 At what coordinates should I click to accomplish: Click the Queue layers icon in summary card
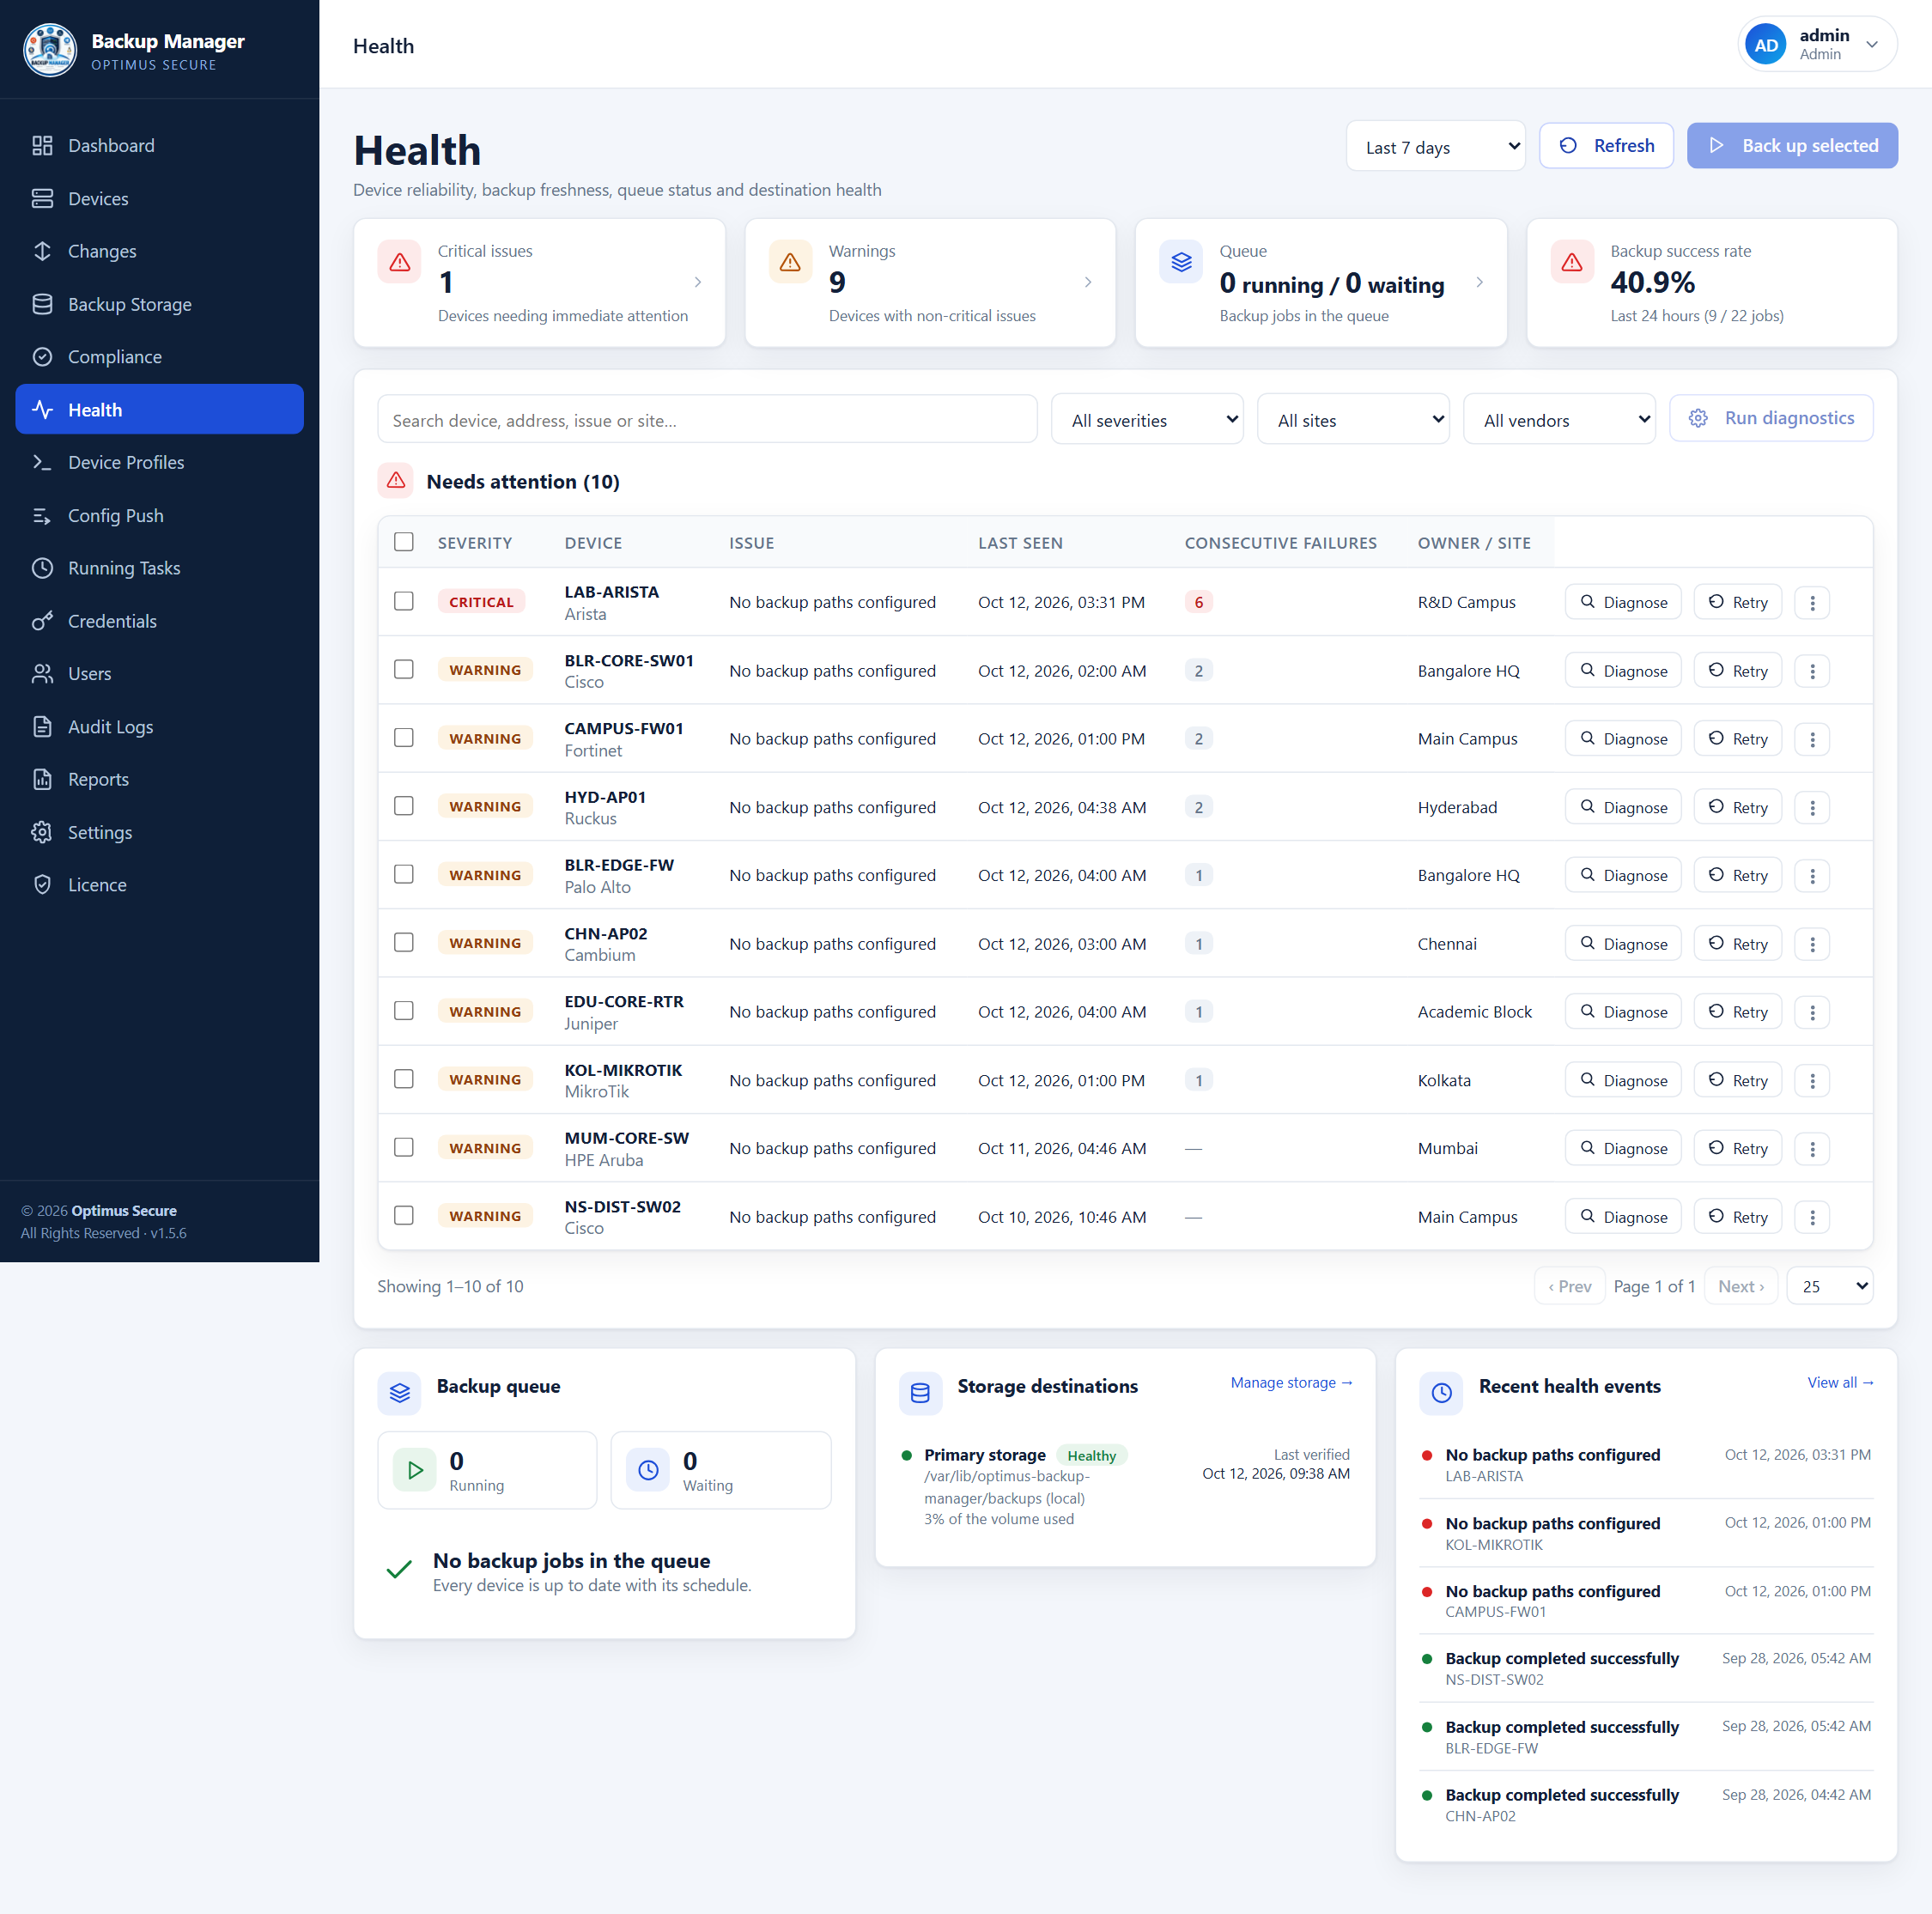1181,262
